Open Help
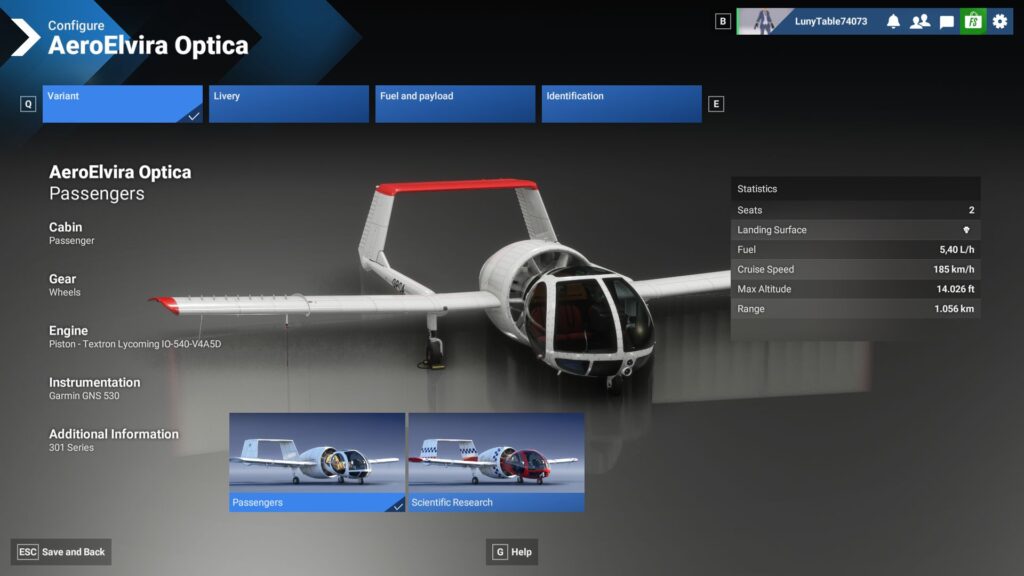 coord(512,552)
